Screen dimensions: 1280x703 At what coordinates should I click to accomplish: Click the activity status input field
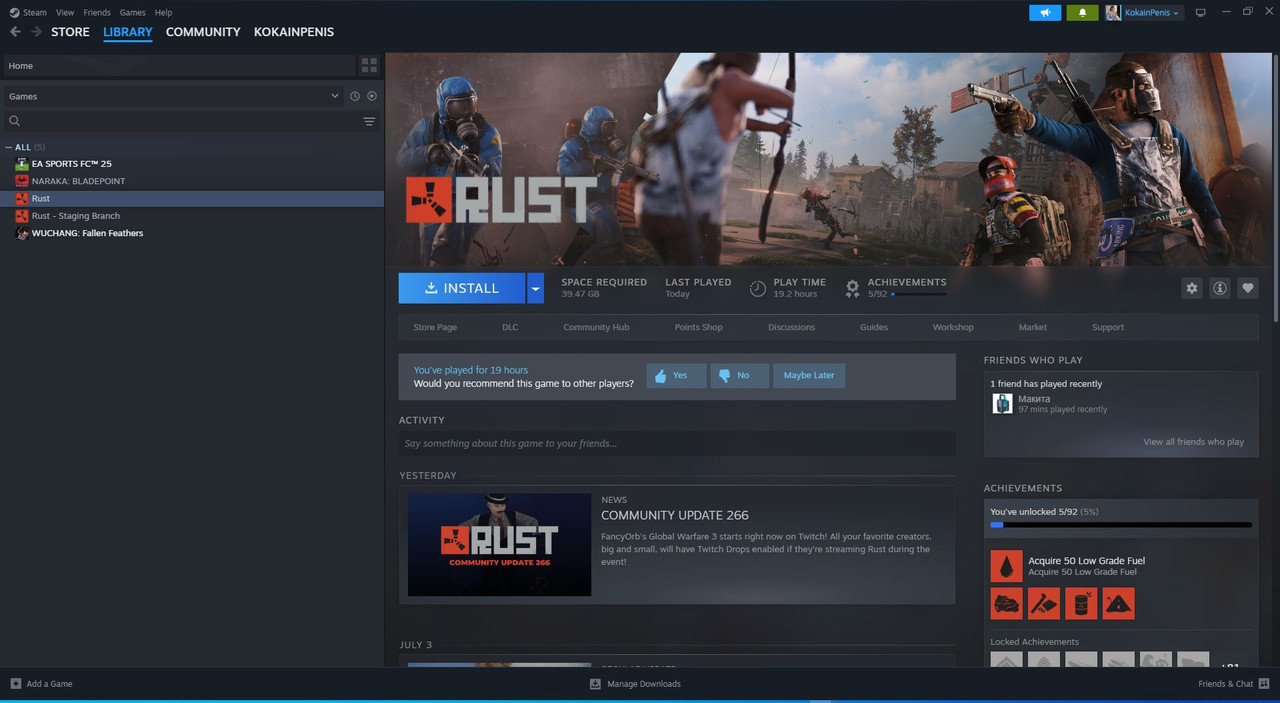677,443
